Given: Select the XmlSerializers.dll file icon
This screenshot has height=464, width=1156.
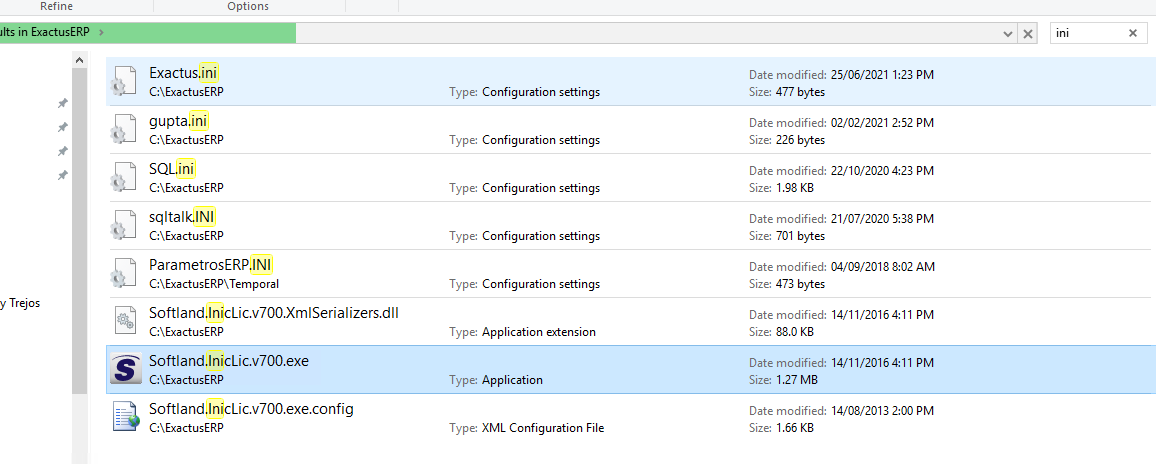Looking at the screenshot, I should [x=123, y=322].
